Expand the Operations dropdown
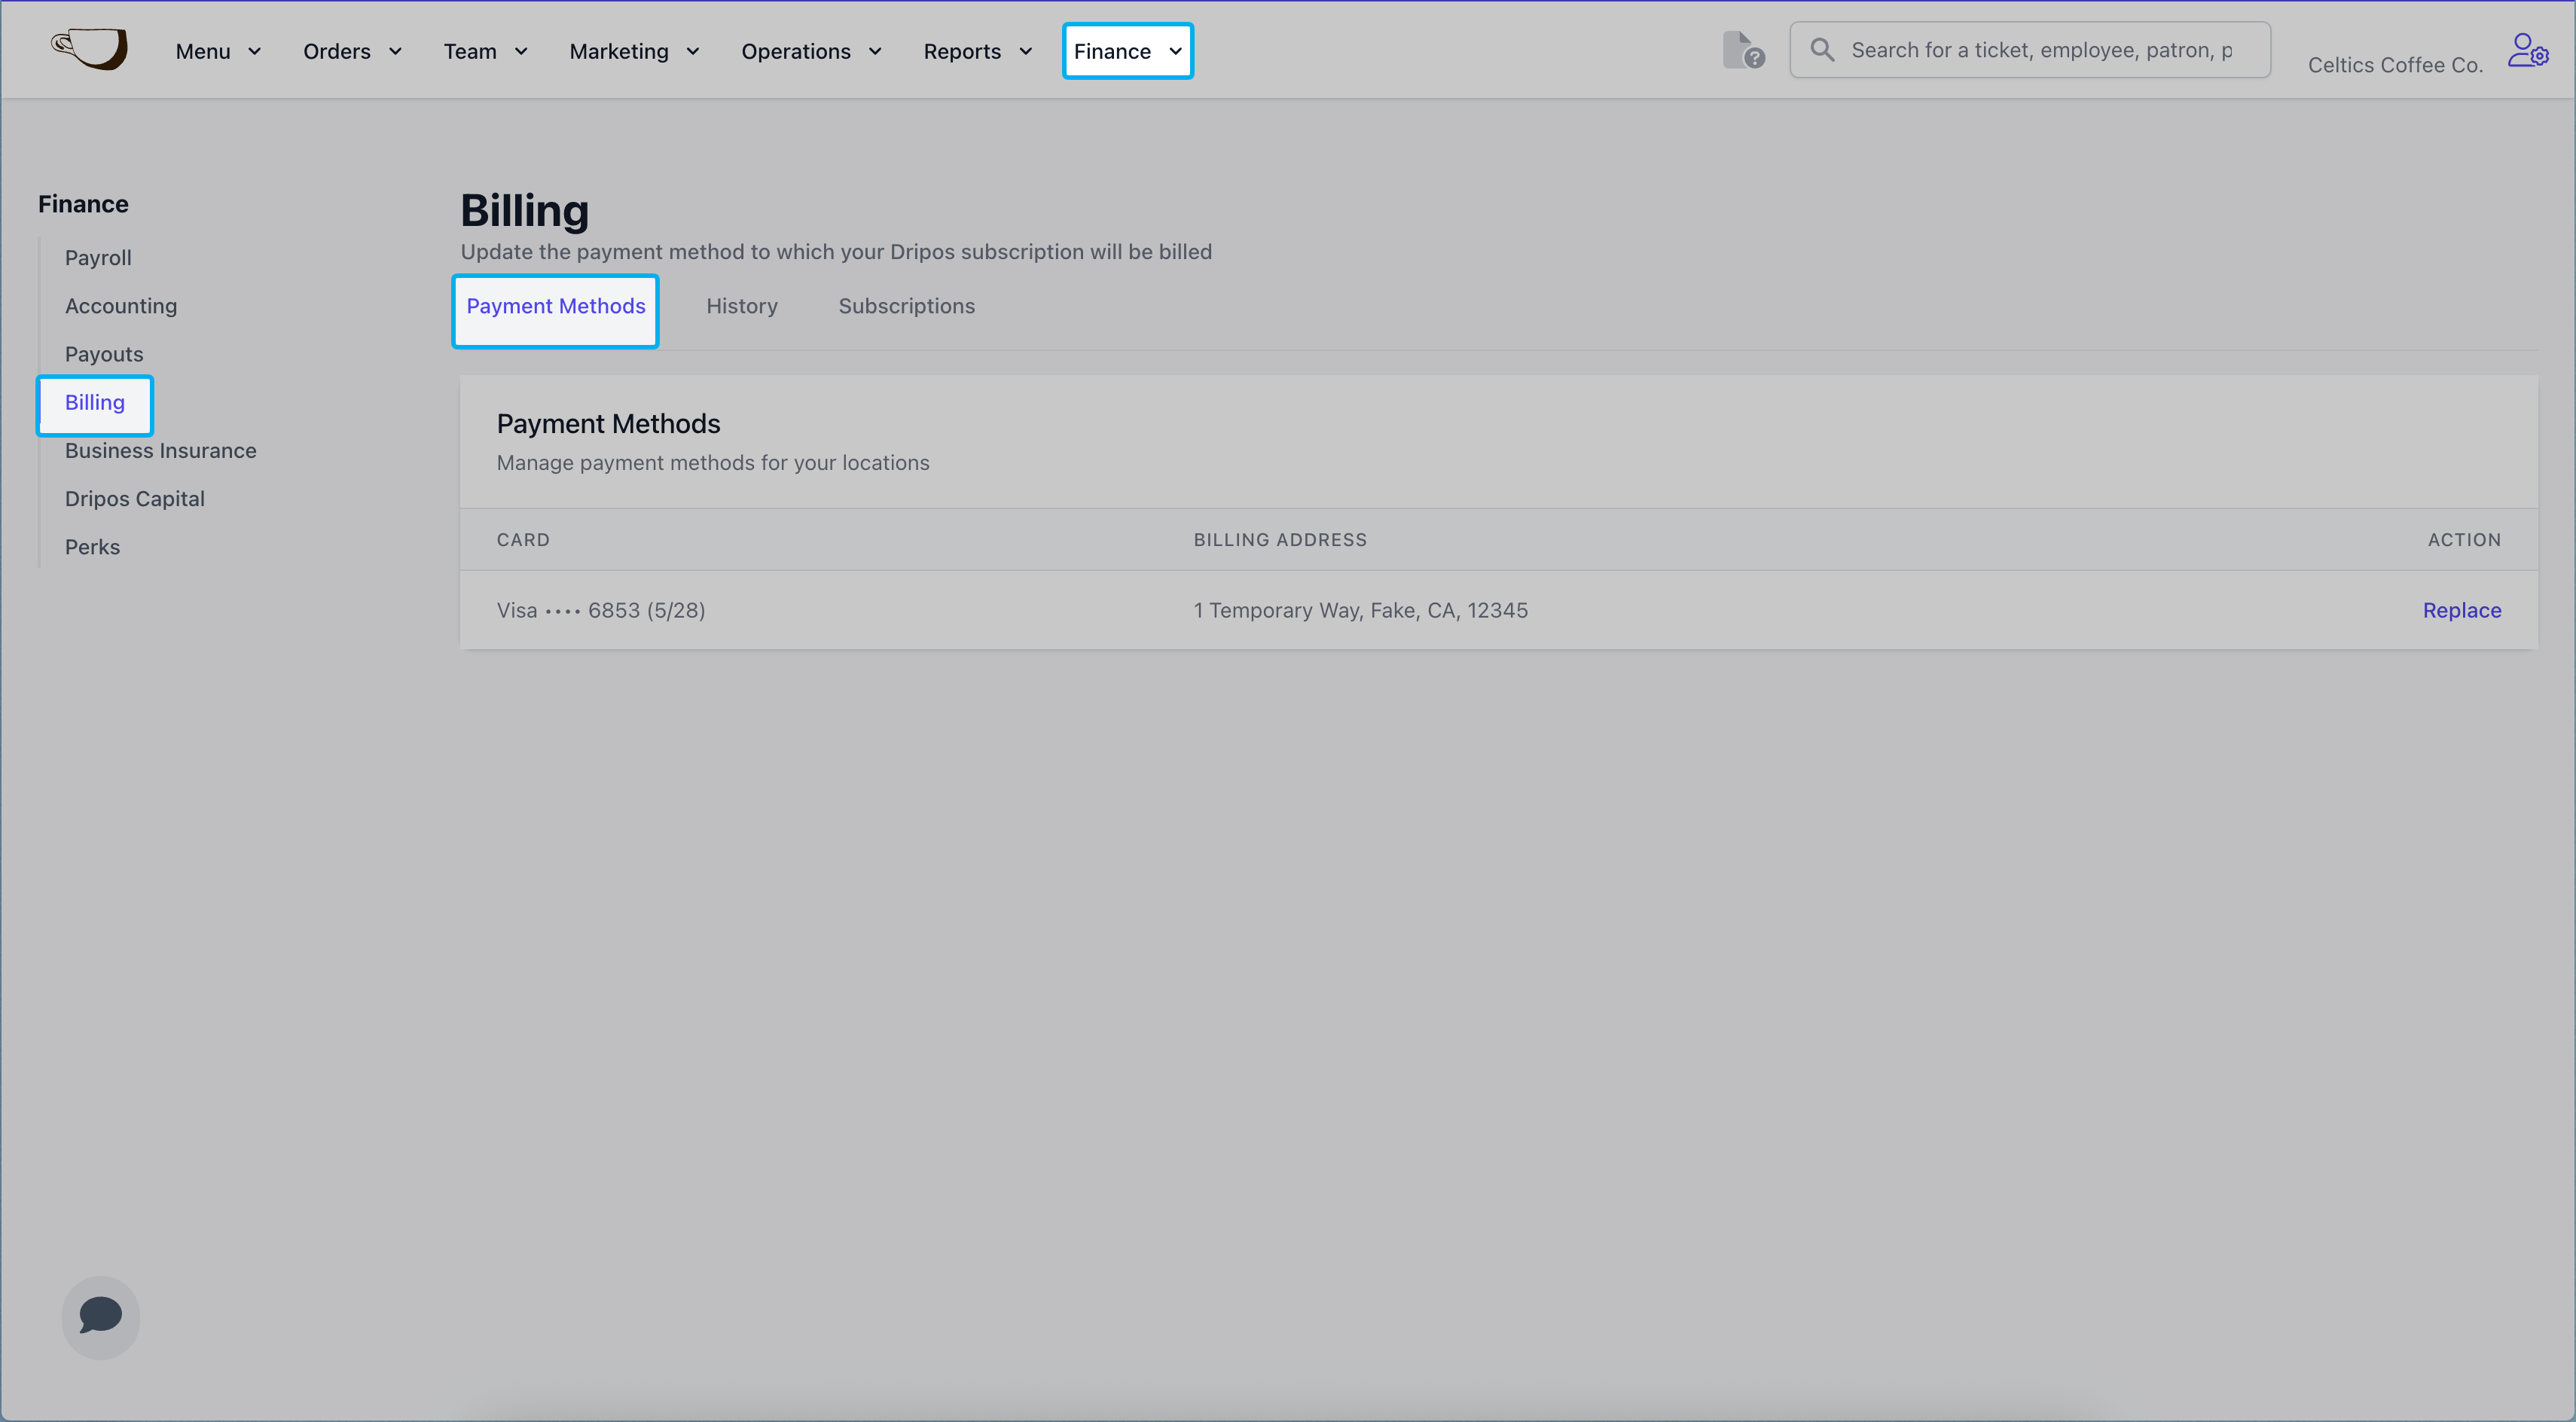Image resolution: width=2576 pixels, height=1422 pixels. coord(811,51)
